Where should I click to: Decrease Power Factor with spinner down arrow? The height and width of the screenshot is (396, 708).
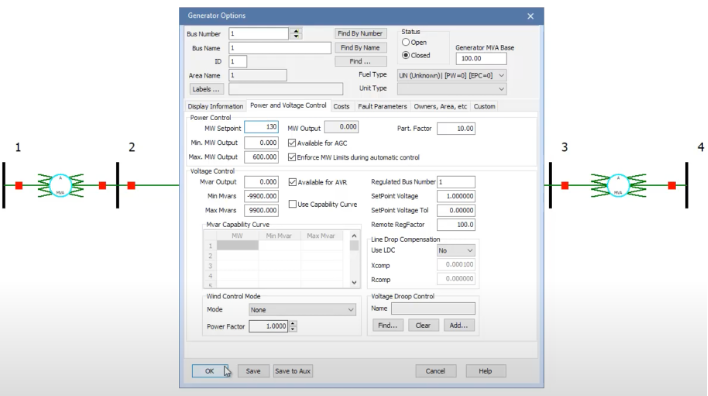(x=293, y=329)
